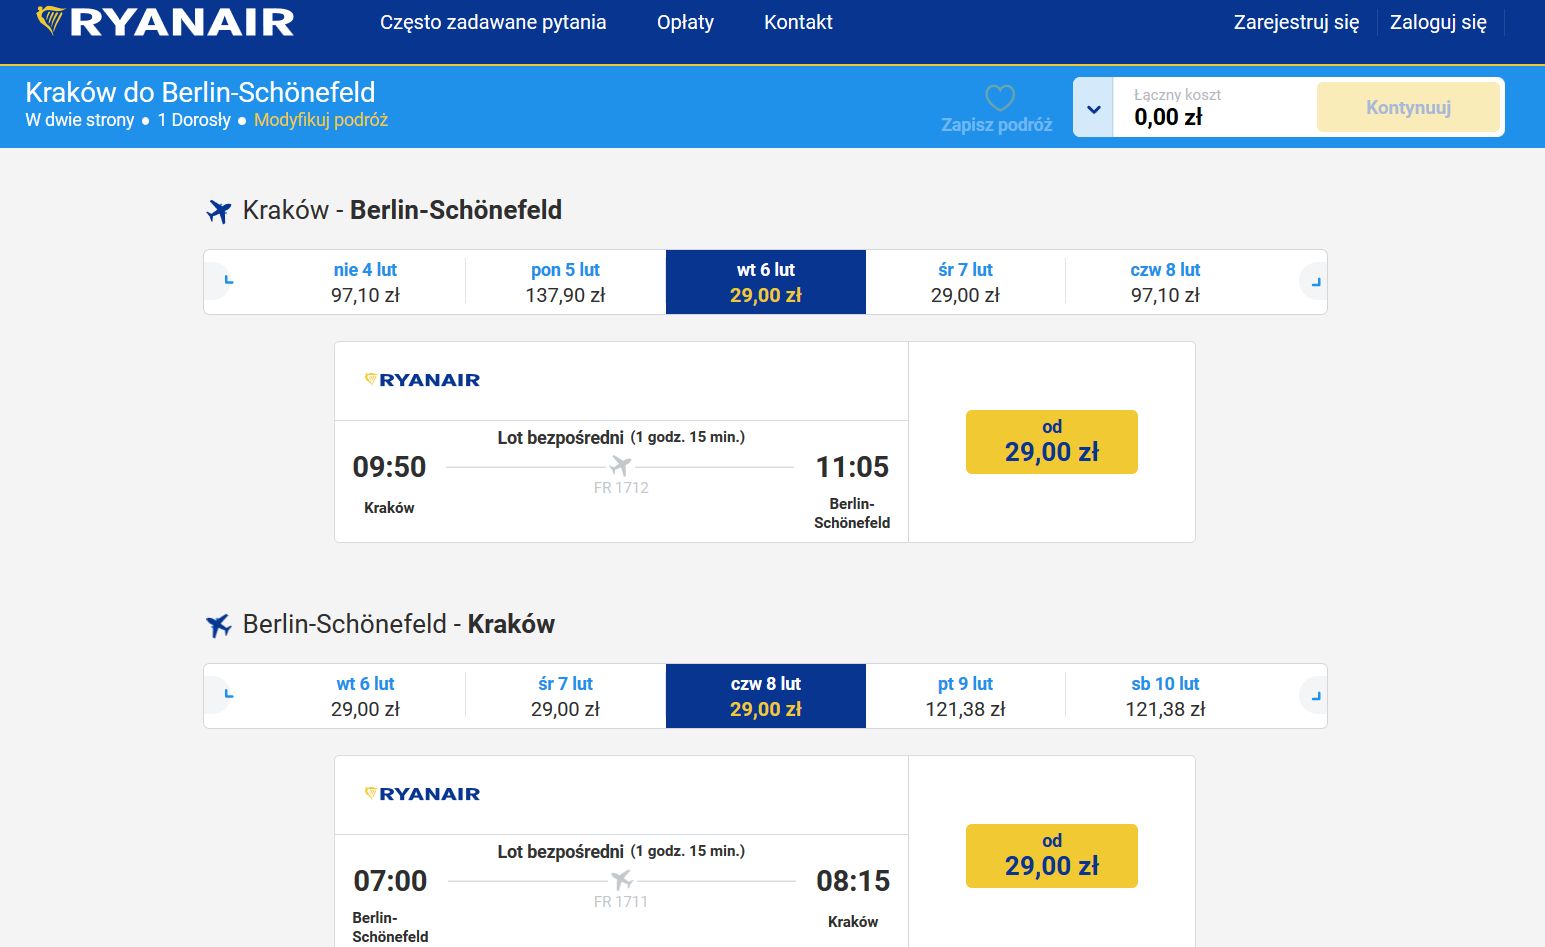Open the Opłaty menu item
Screen dimensions: 1545x947
click(x=685, y=22)
